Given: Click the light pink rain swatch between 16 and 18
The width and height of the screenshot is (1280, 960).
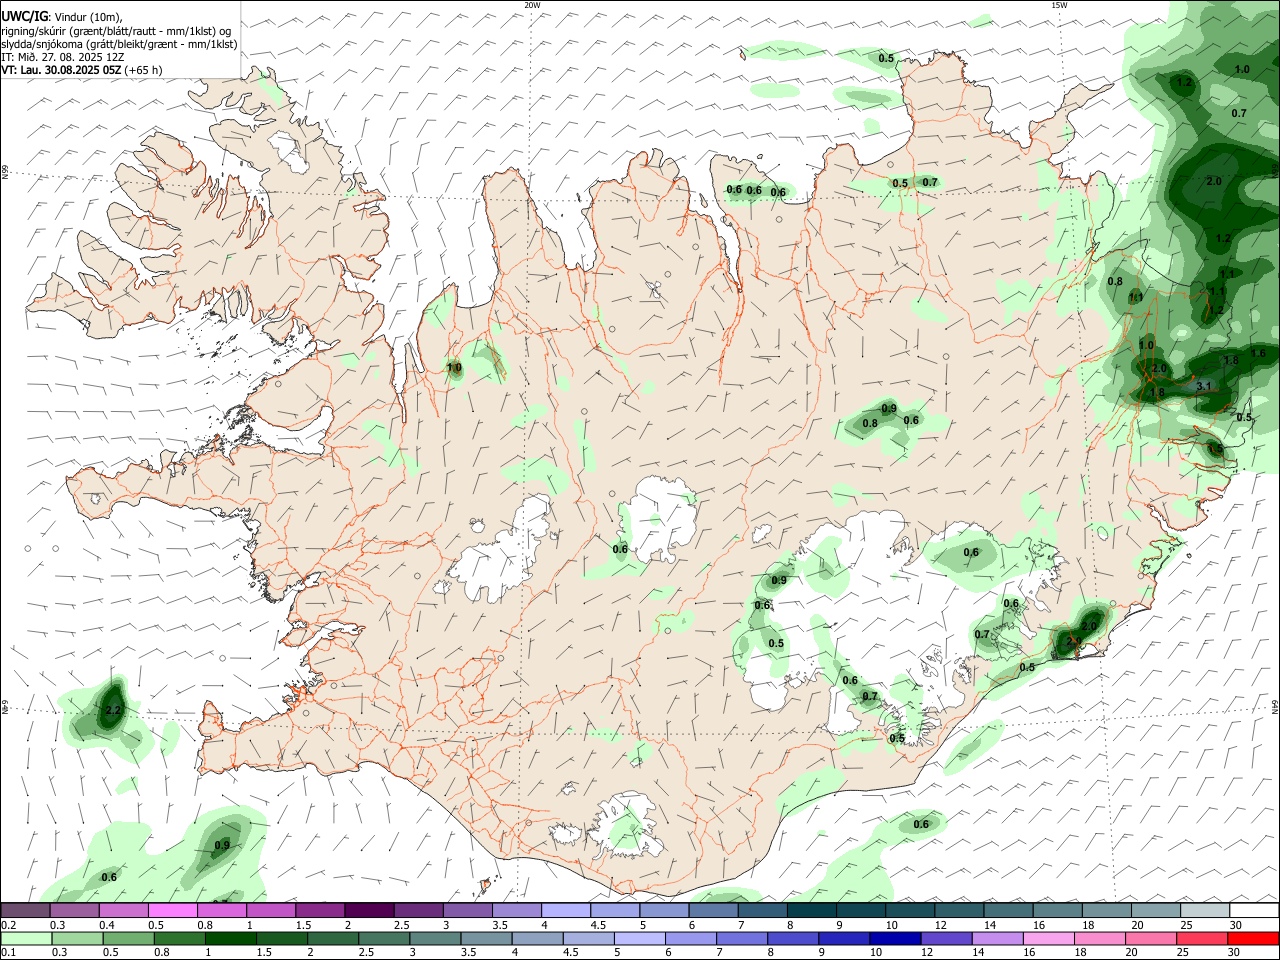Looking at the screenshot, I should pyautogui.click(x=1048, y=939).
